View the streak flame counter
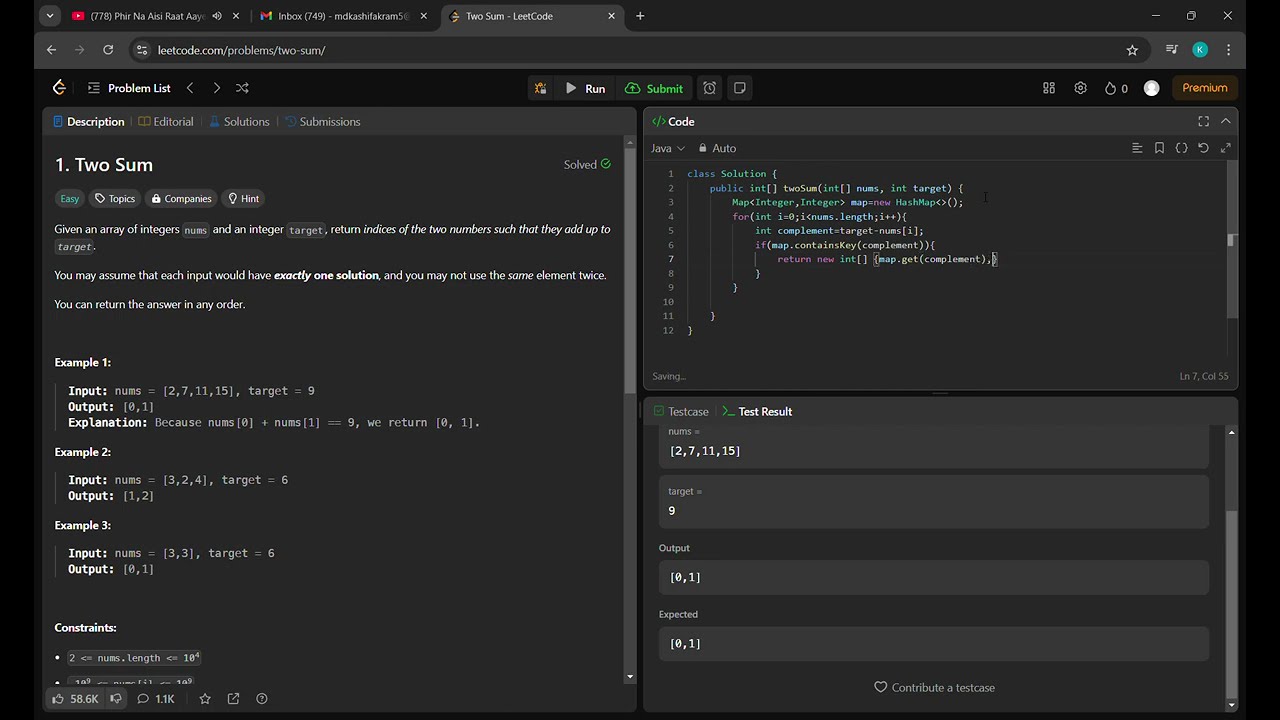The height and width of the screenshot is (720, 1280). [1116, 88]
